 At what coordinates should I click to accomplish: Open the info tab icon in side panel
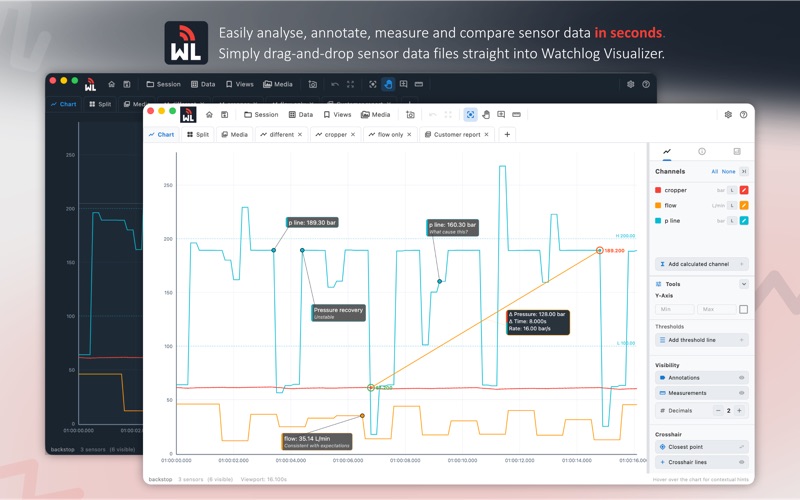point(702,152)
